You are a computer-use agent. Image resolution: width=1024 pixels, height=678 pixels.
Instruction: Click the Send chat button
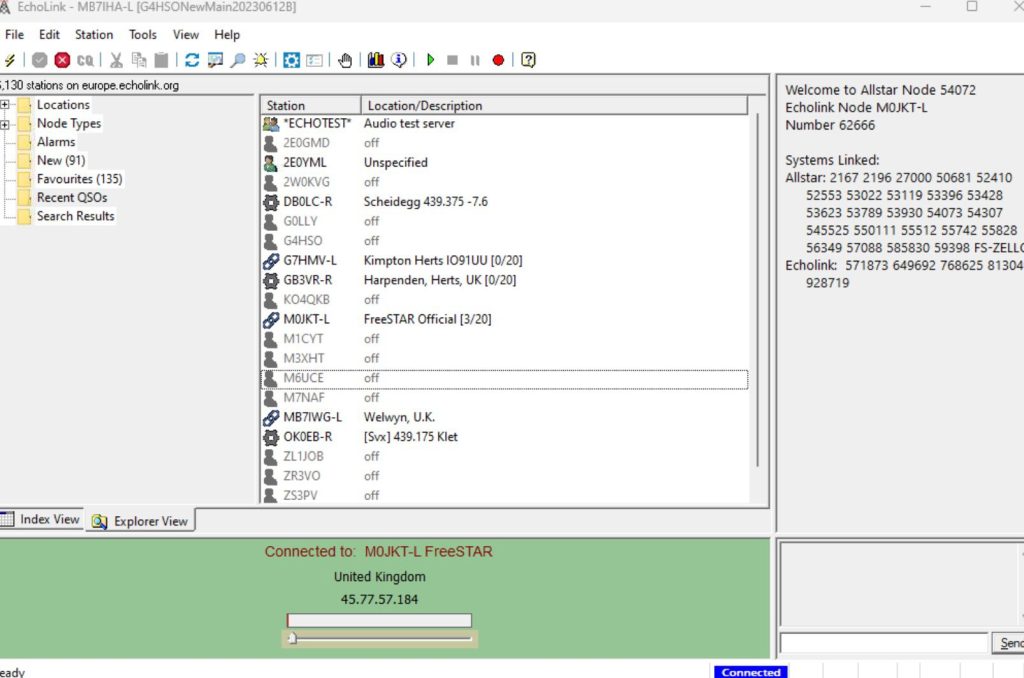(x=1009, y=643)
